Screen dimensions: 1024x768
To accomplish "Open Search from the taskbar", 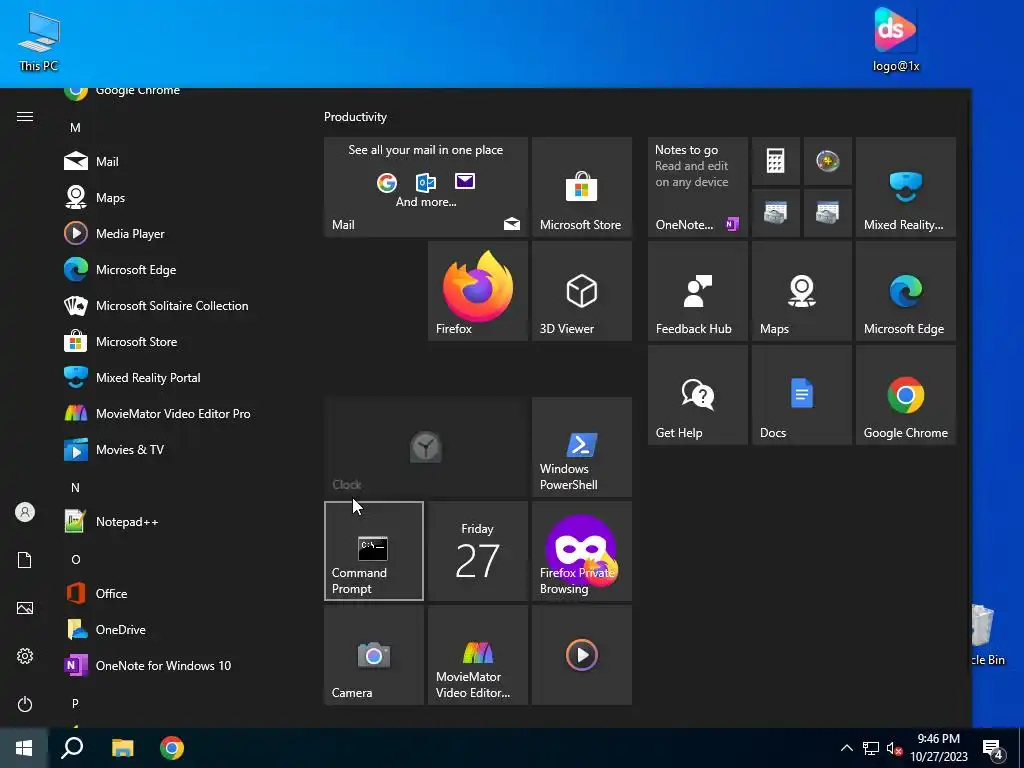I will point(72,748).
